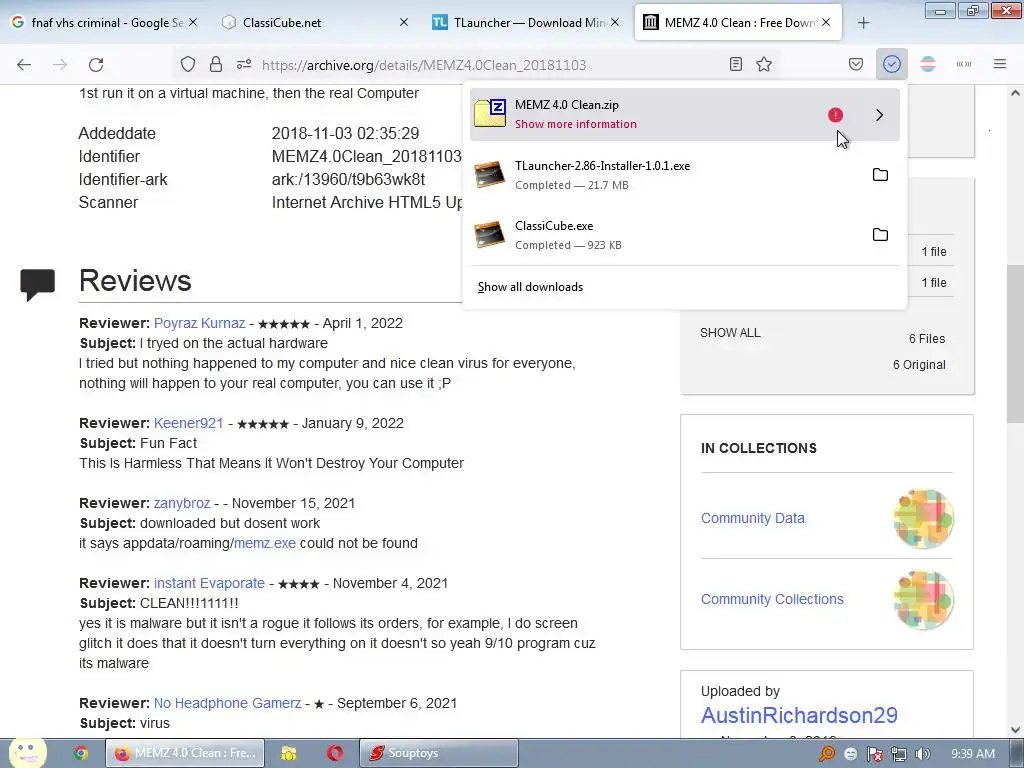Switch to the fnaf vhs criminal Google tab
Screen dimensions: 1024x768
(104, 22)
